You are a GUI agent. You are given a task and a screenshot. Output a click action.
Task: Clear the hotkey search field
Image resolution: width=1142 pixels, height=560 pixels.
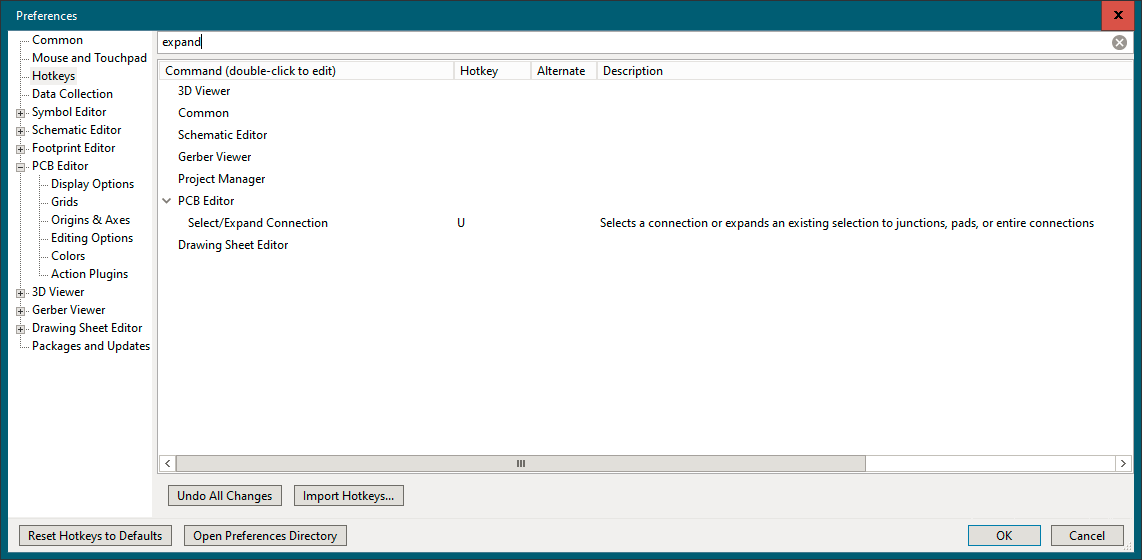[1119, 42]
